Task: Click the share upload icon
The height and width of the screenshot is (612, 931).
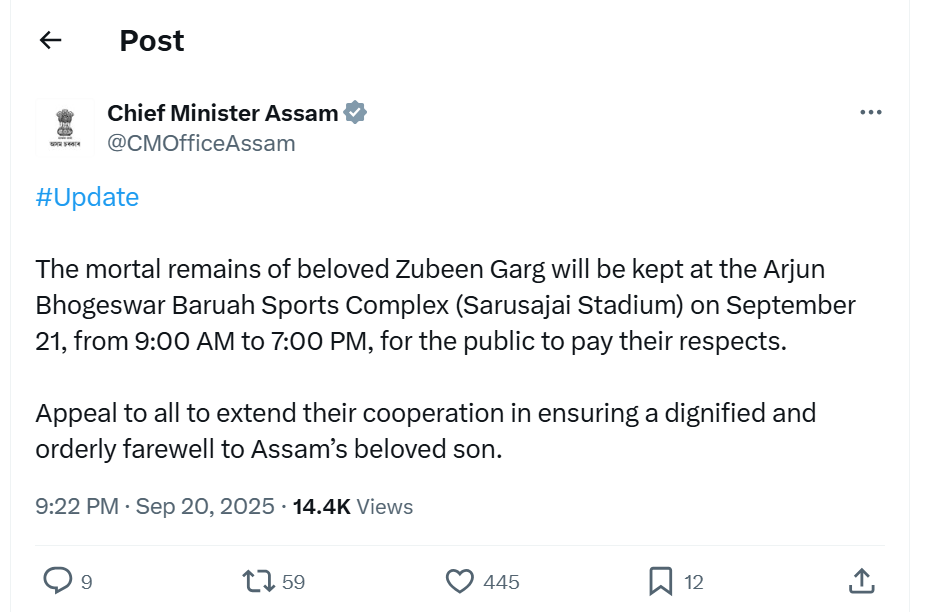Action: coord(861,580)
